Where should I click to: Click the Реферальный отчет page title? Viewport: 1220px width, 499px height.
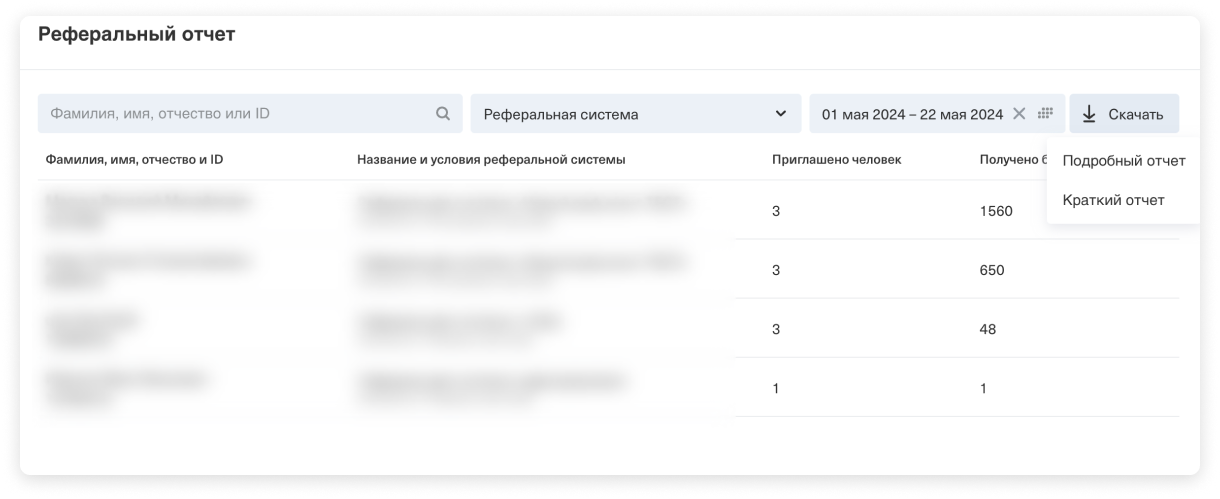[136, 35]
